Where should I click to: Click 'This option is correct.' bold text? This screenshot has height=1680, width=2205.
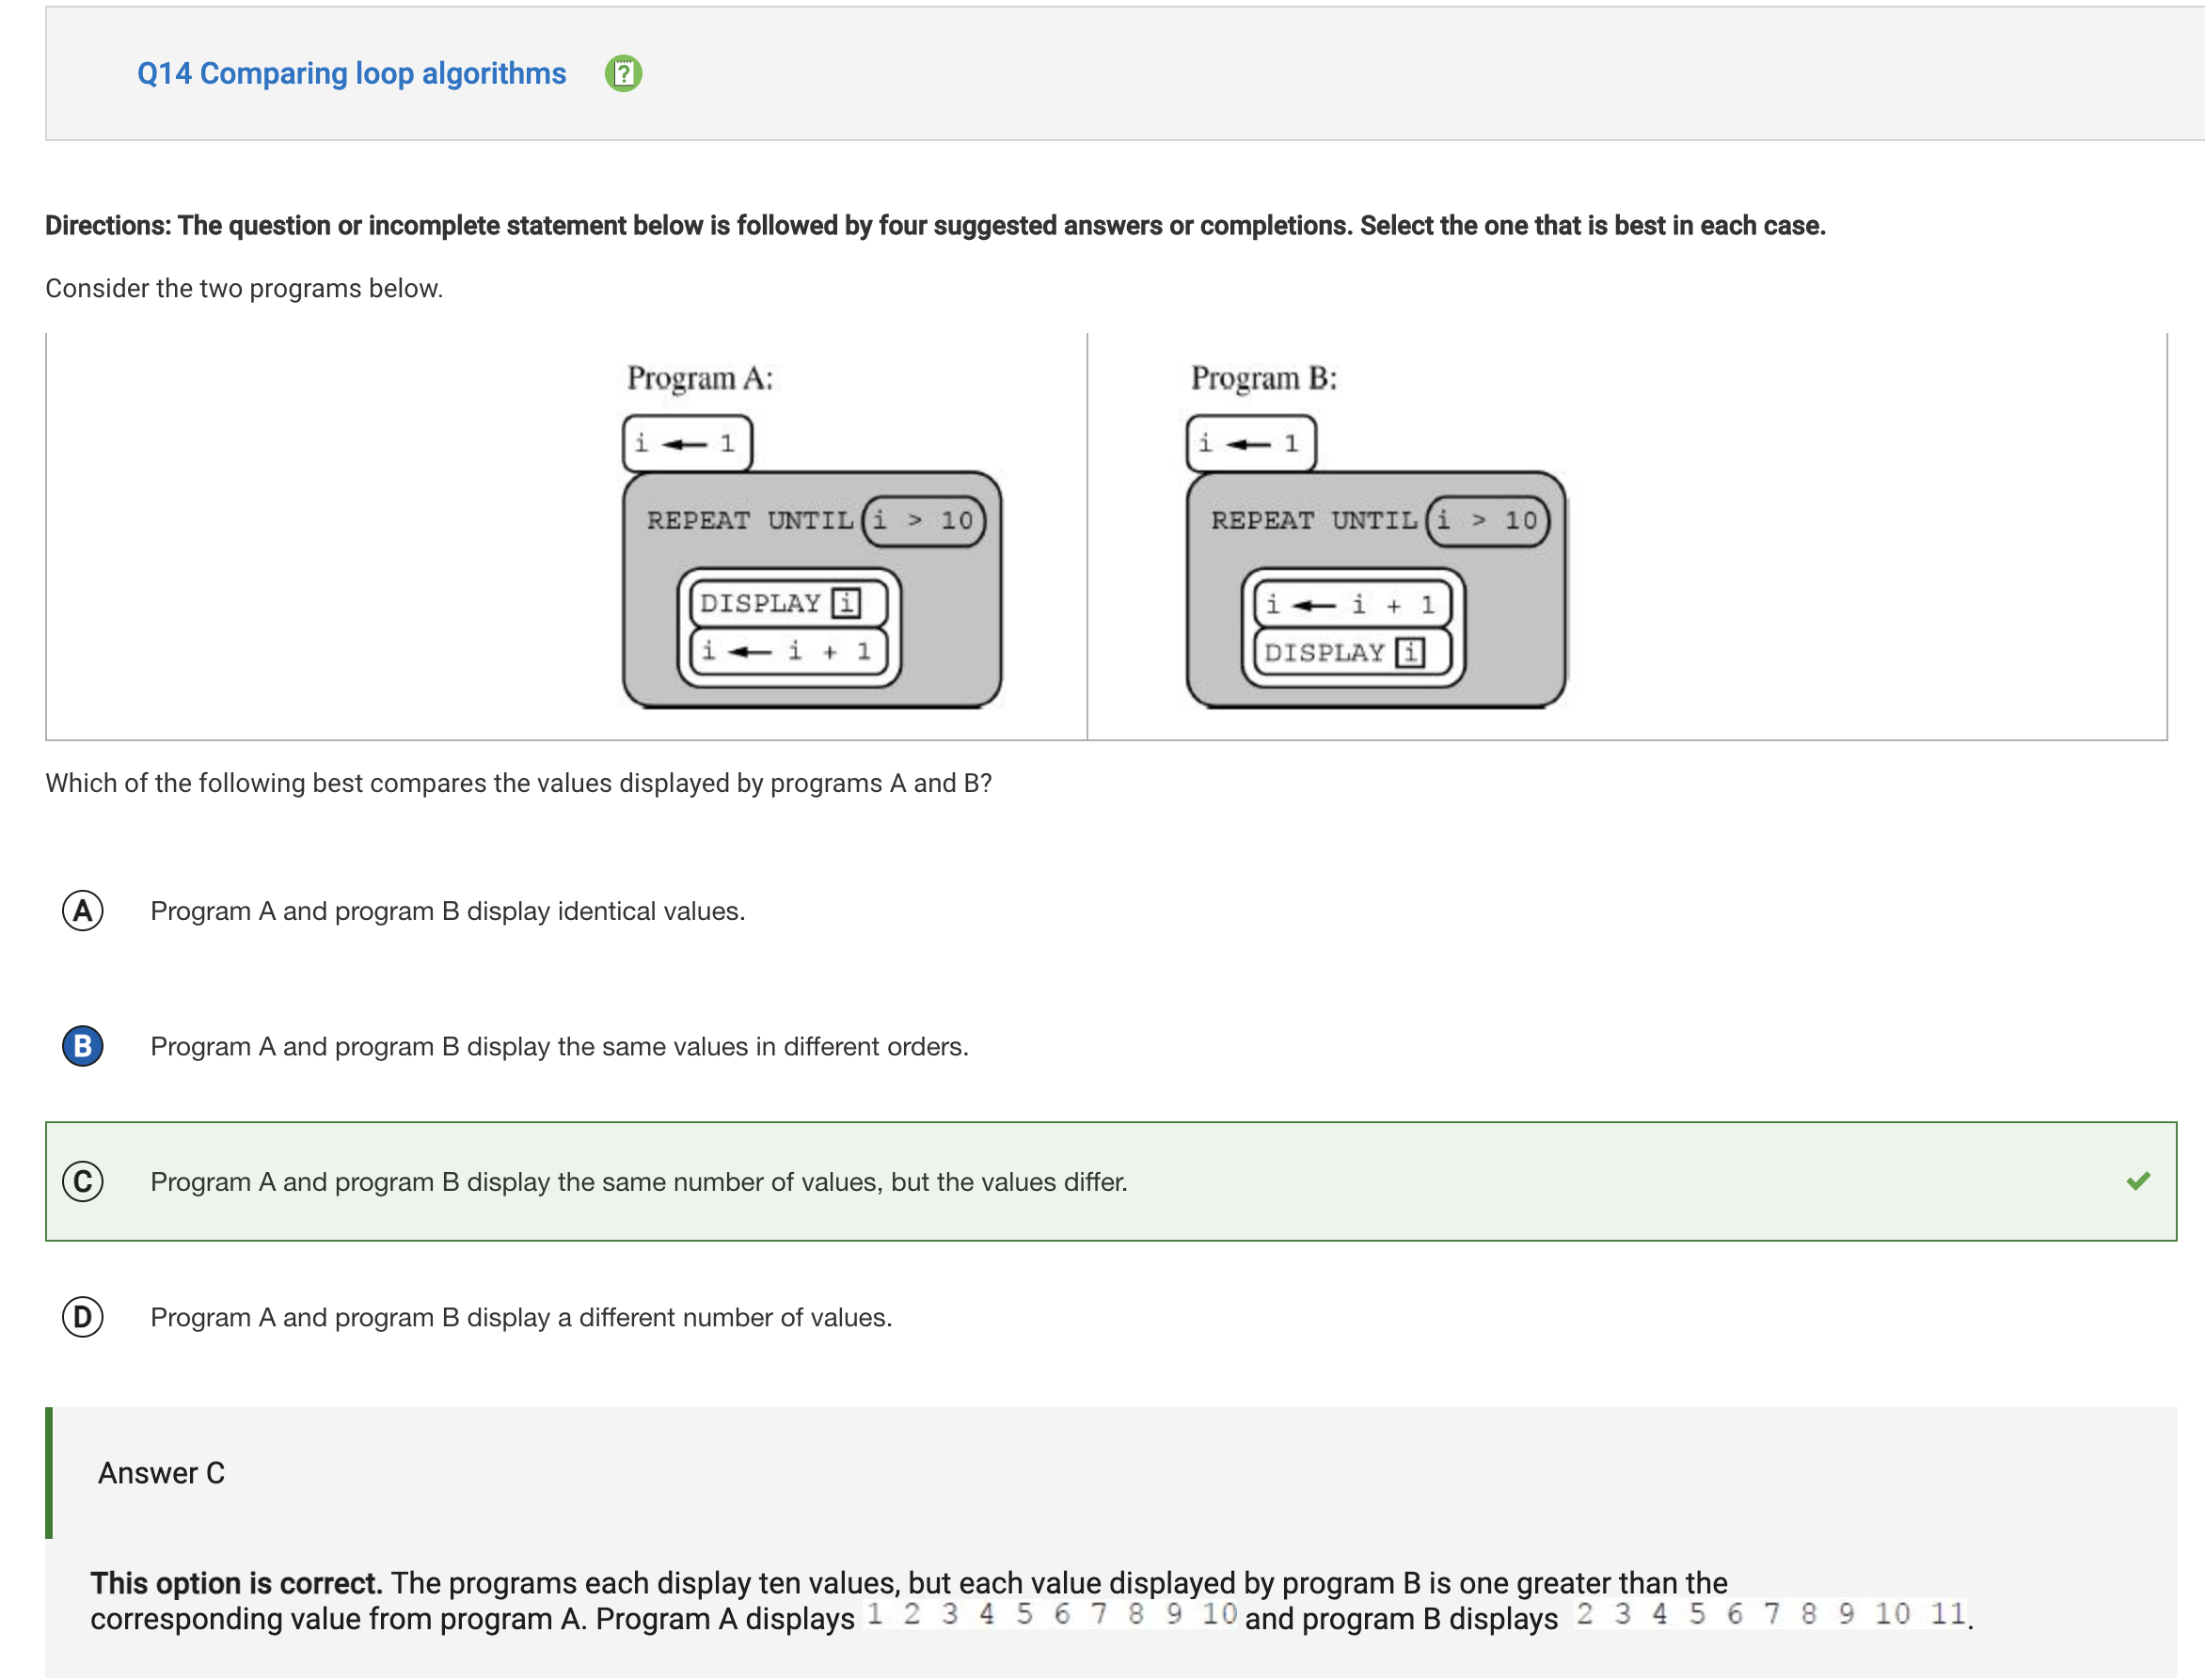236,1583
